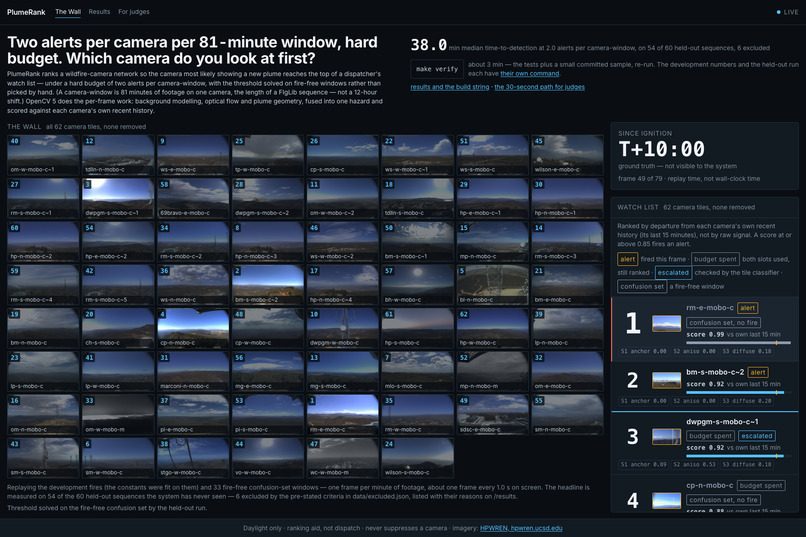
Task: Click the 'T+10:00' since-ignition timer
Action: (662, 149)
